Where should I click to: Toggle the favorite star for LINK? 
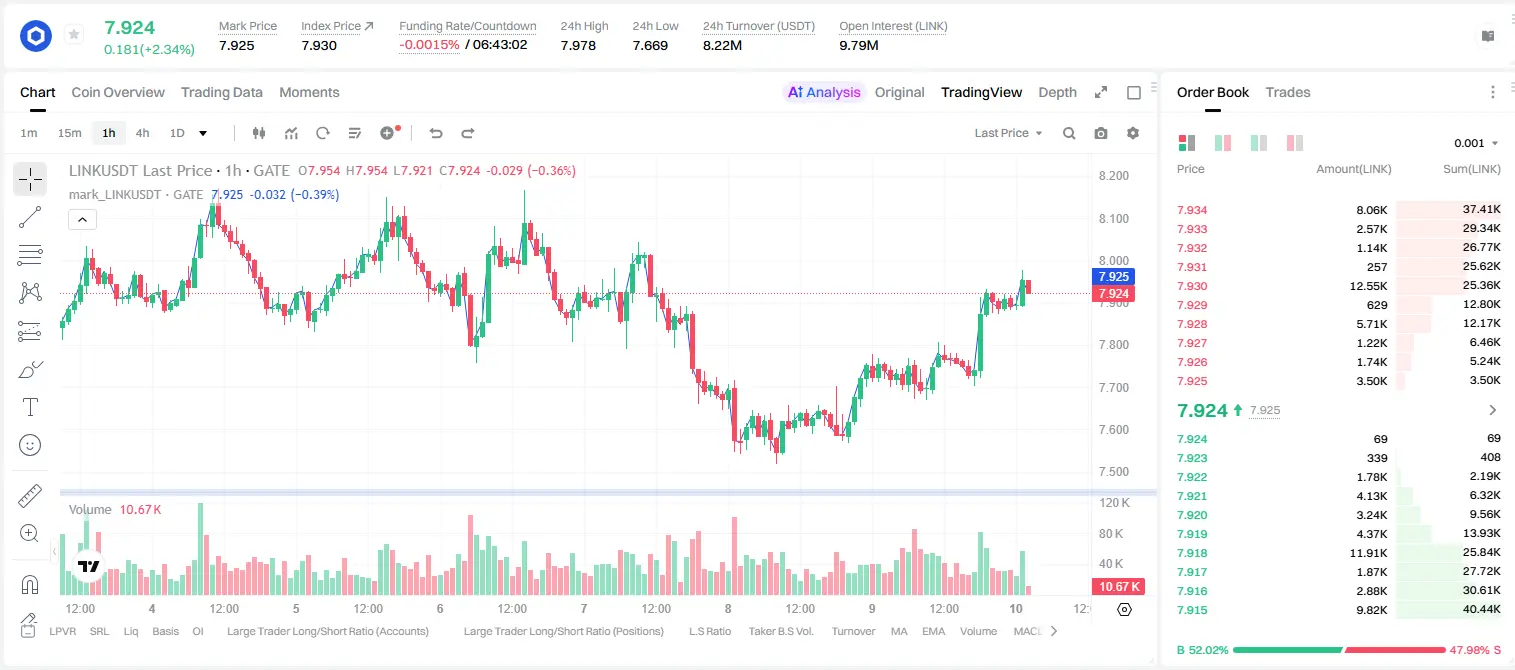click(74, 35)
